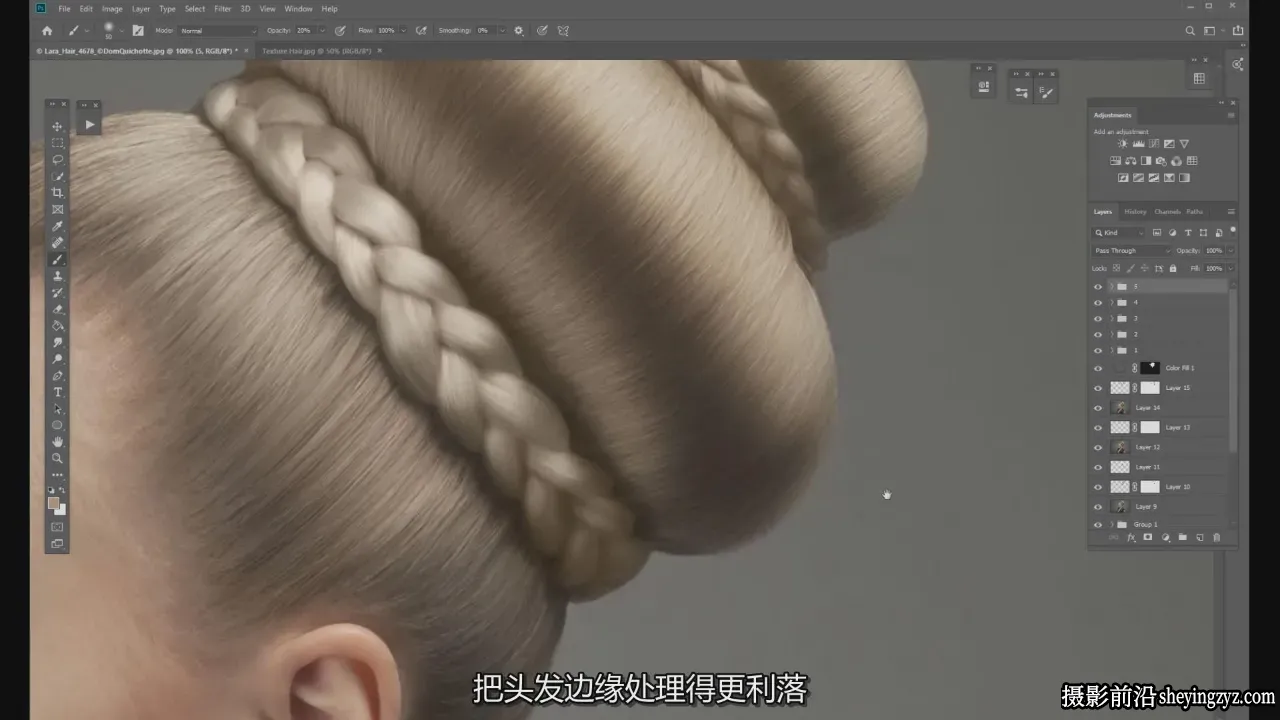Select the Eyedropper tool

tap(57, 226)
